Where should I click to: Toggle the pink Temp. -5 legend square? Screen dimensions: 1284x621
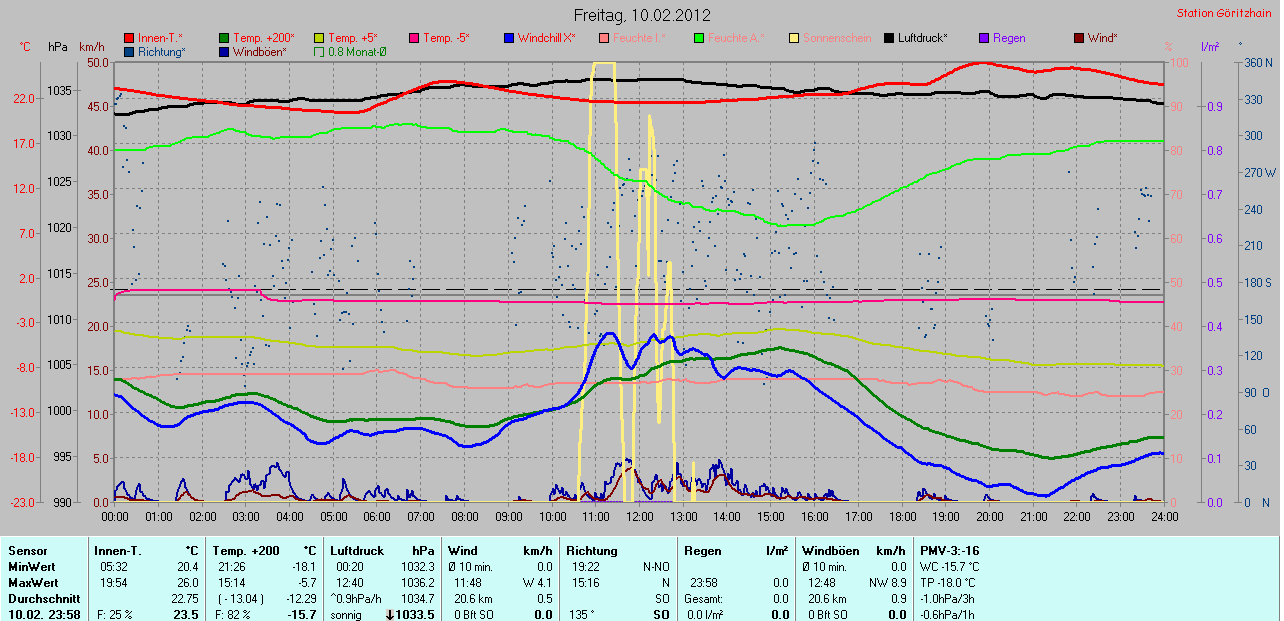click(414, 38)
